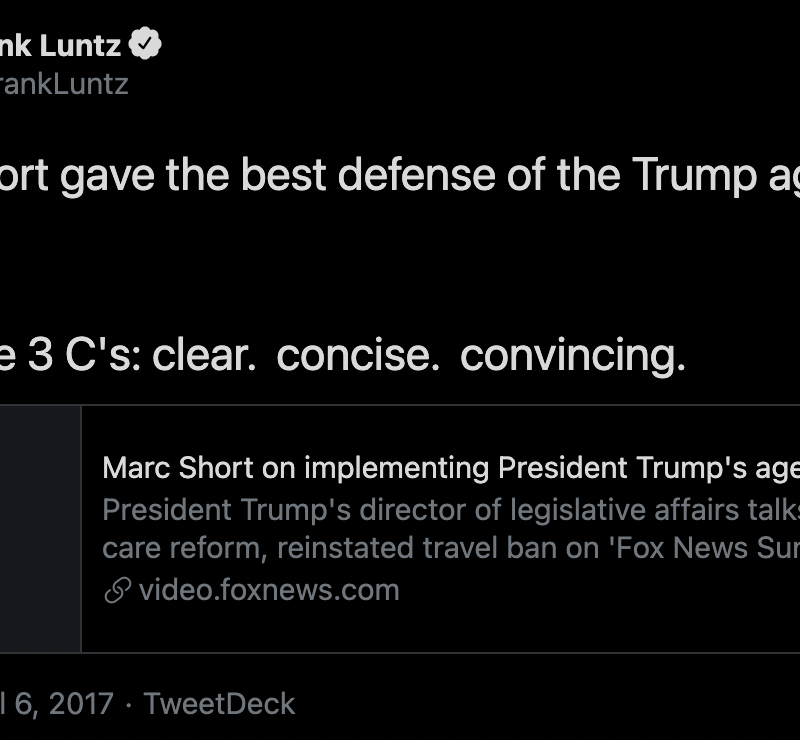Click the TweetDeck source label
This screenshot has width=800, height=740.
tap(220, 704)
